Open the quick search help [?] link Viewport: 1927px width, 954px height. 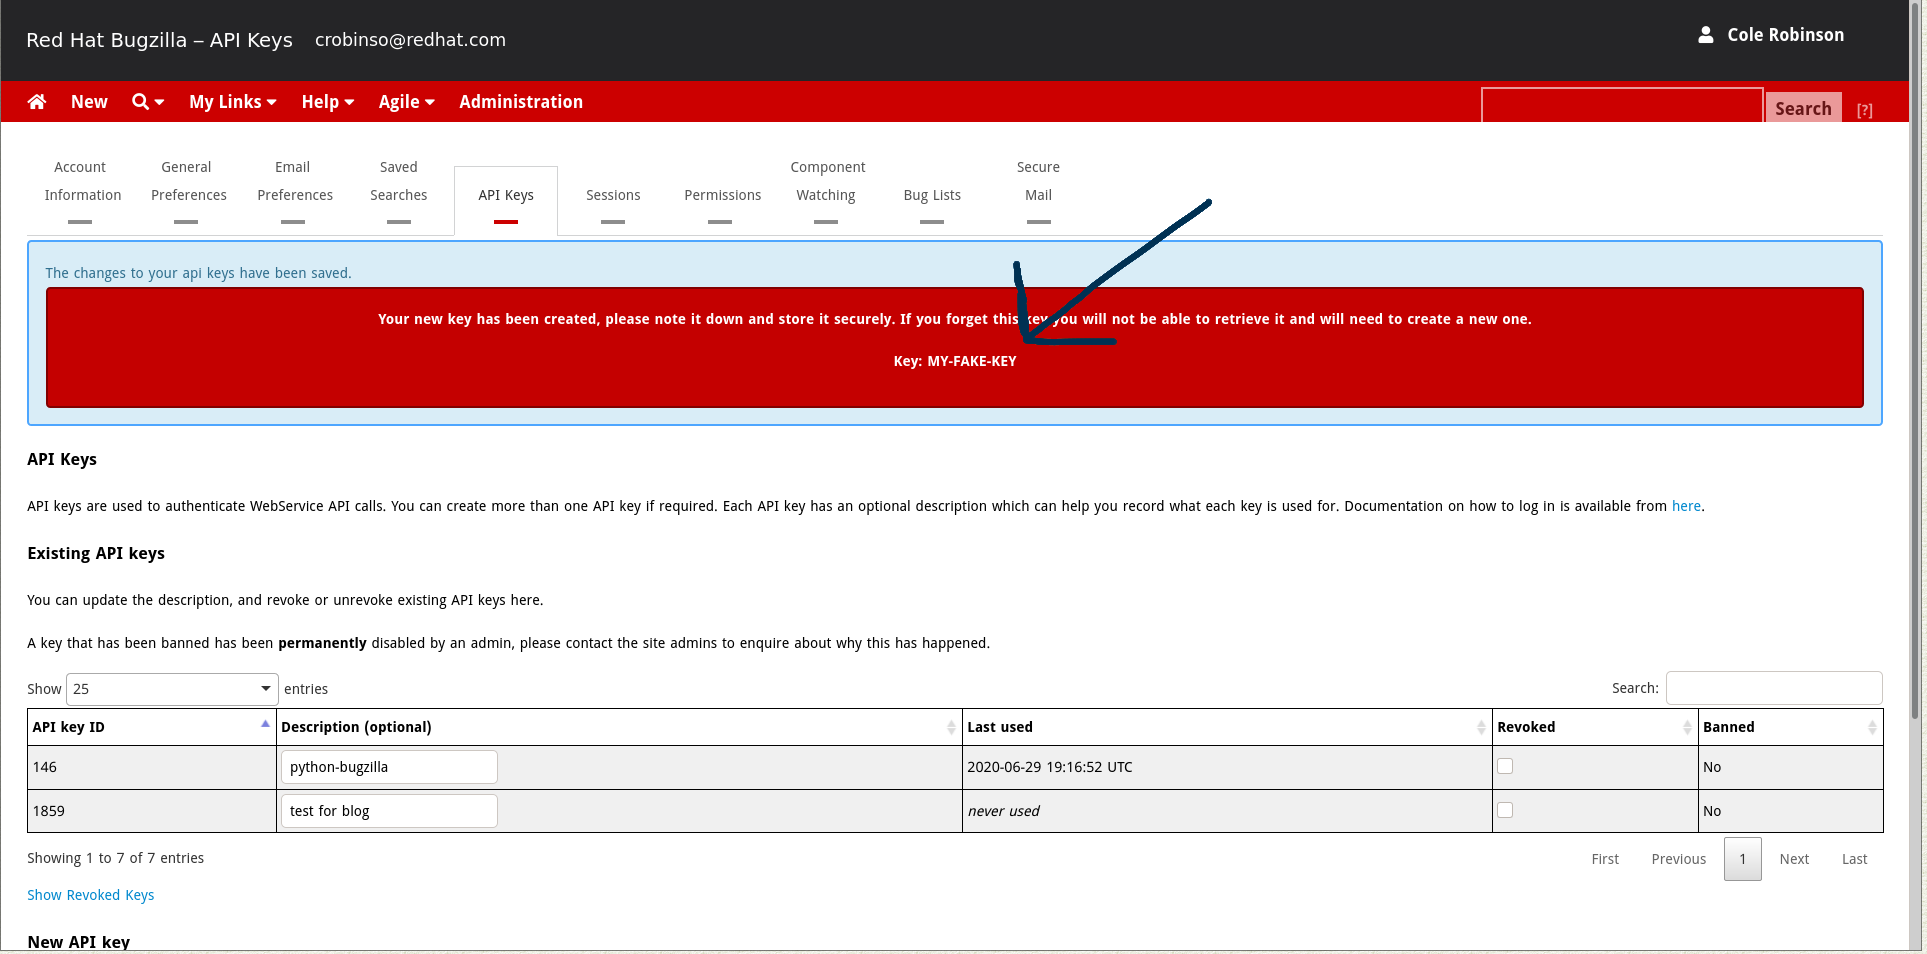click(1864, 110)
